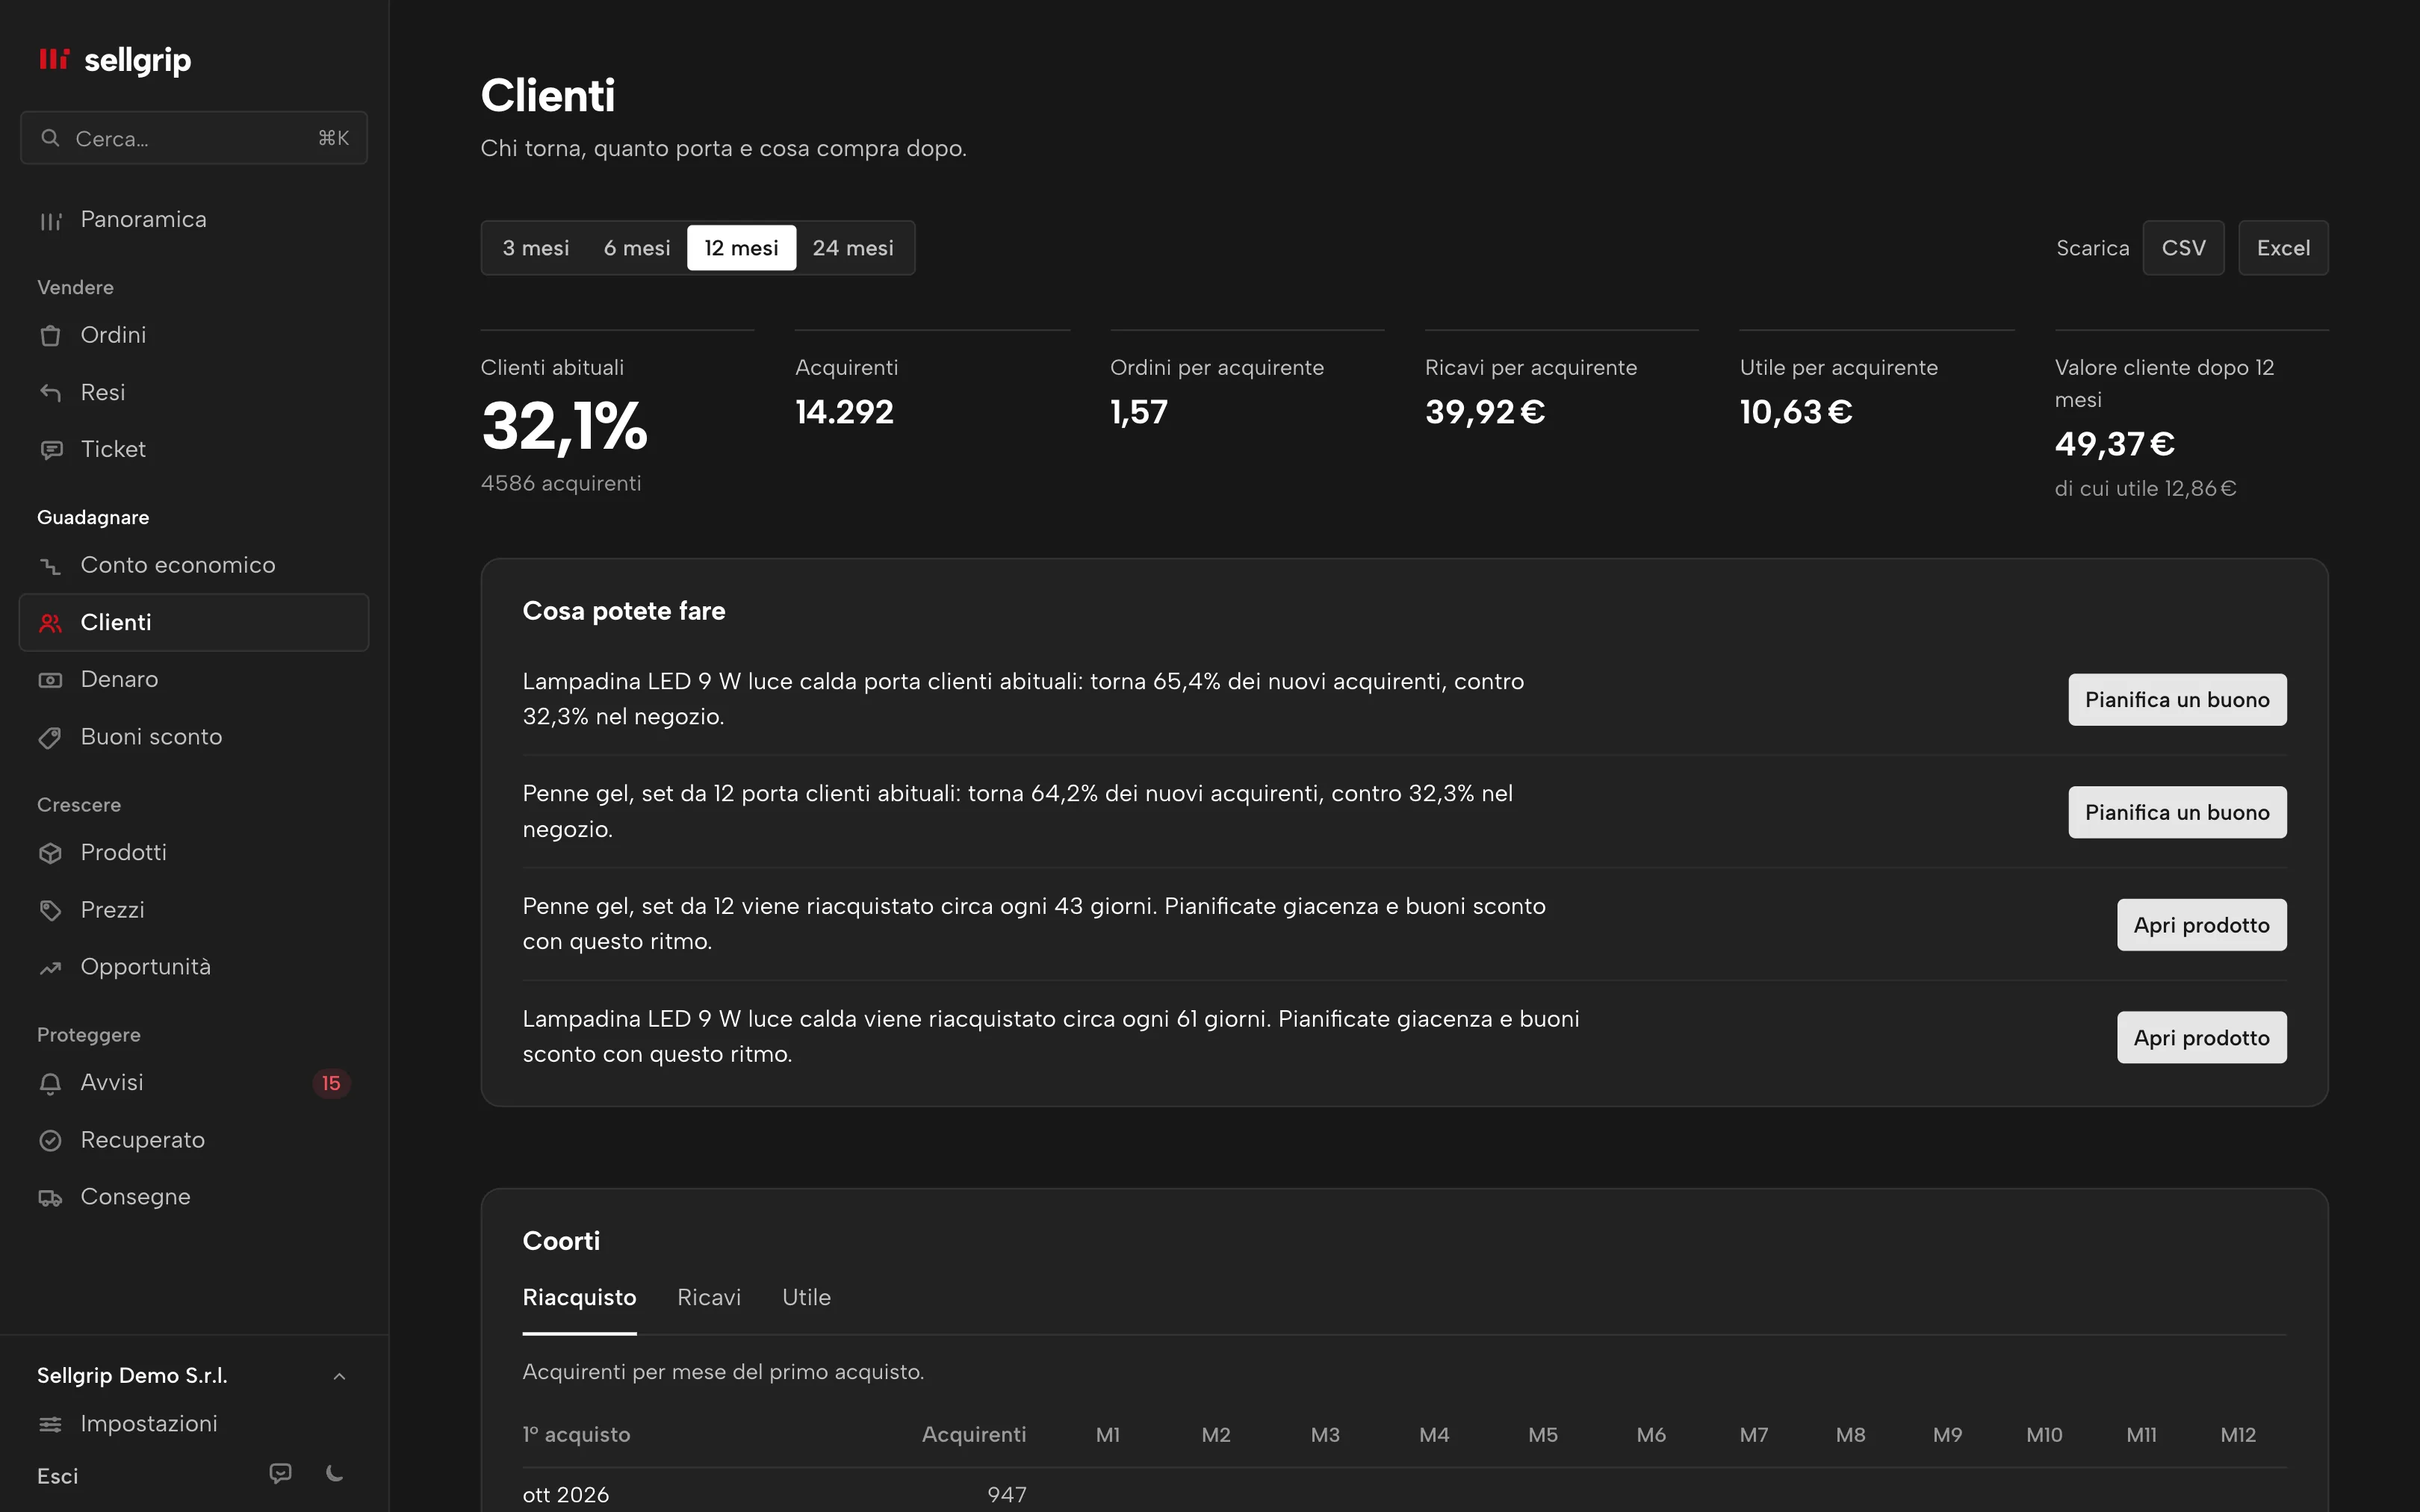Click the Prodotti box icon

[x=50, y=853]
